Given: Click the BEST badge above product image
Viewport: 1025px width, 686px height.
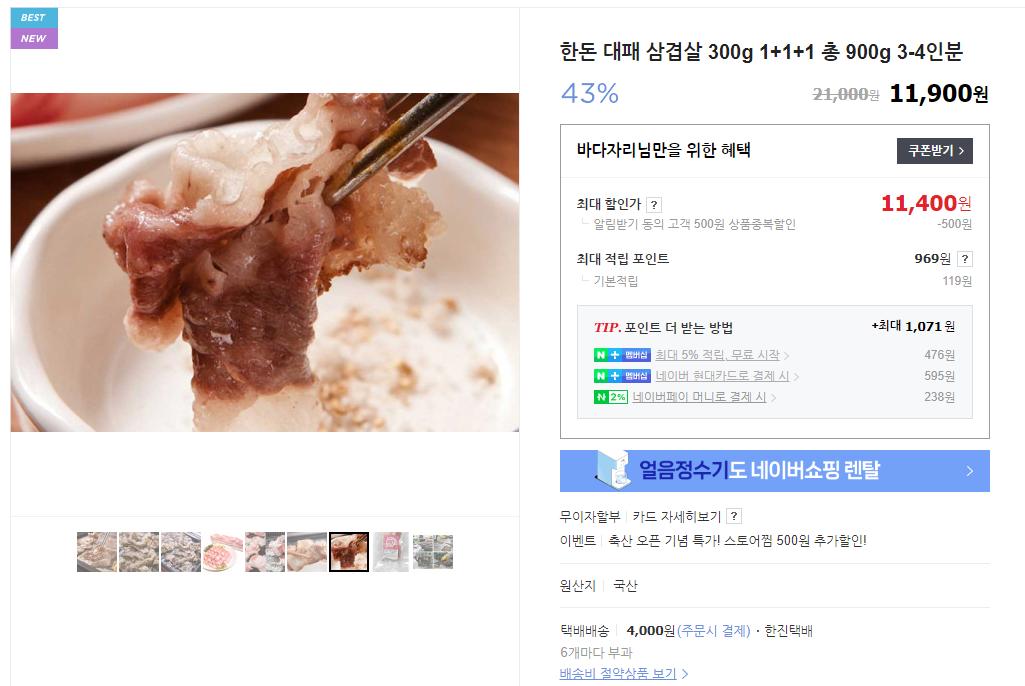Looking at the screenshot, I should point(34,18).
